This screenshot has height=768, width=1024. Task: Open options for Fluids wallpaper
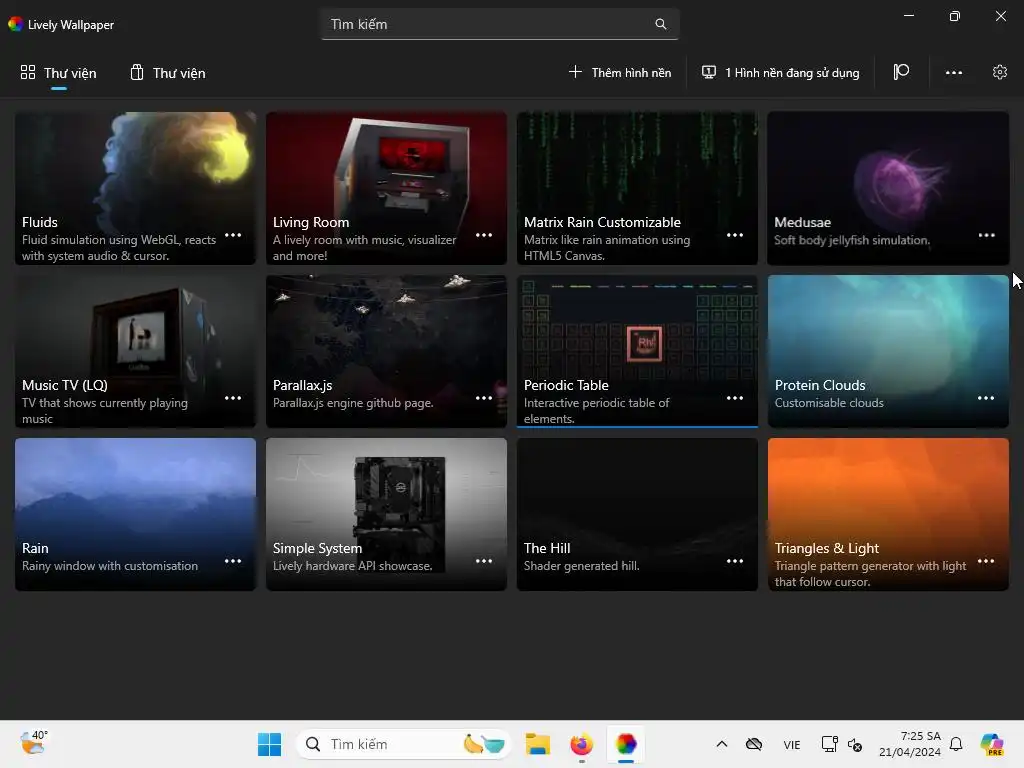point(233,235)
